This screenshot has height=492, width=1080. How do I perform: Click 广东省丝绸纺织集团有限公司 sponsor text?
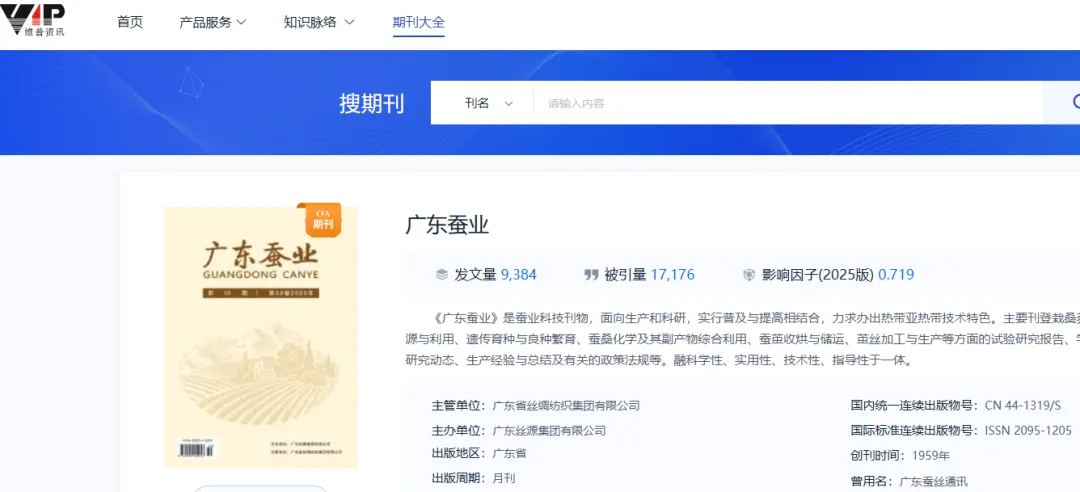pyautogui.click(x=566, y=406)
